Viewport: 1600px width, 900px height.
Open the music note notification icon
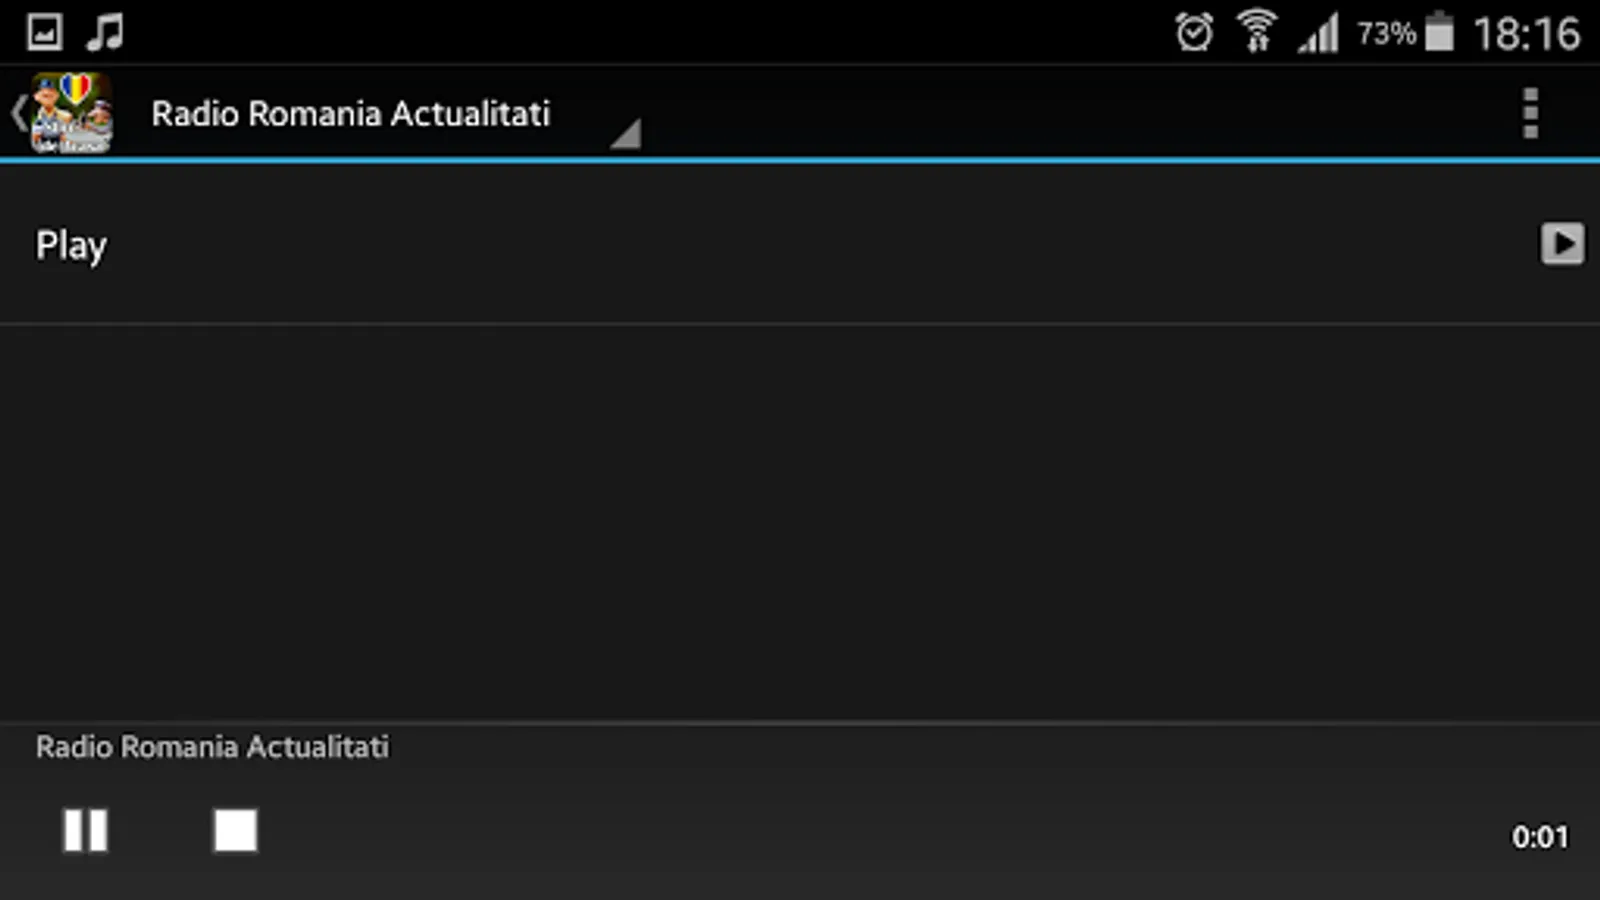(x=104, y=32)
